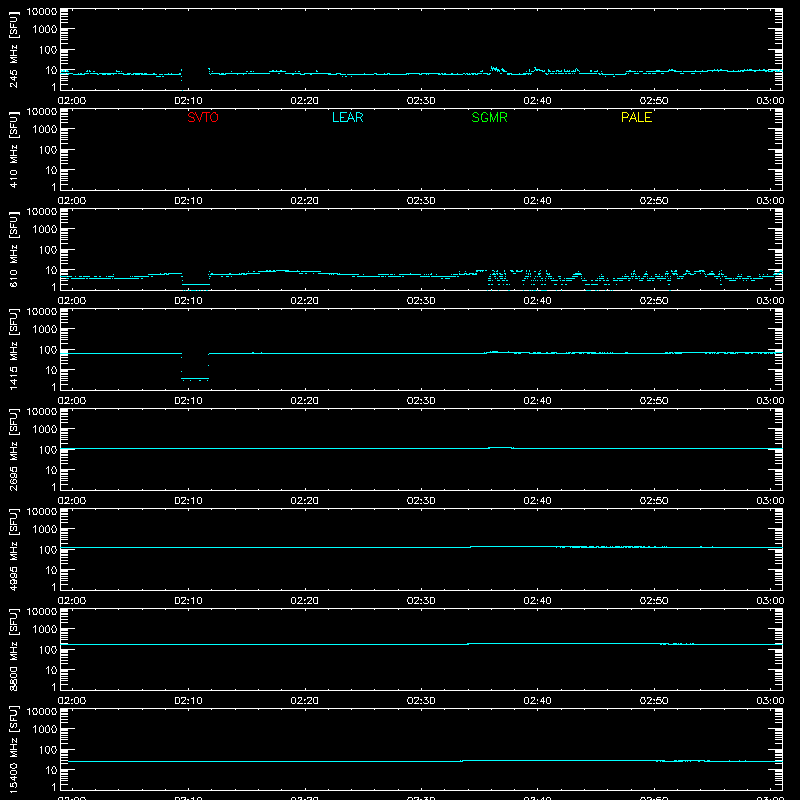
Task: Click the 10 y-axis value of 1415 MHz panel
Action: (x=52, y=370)
